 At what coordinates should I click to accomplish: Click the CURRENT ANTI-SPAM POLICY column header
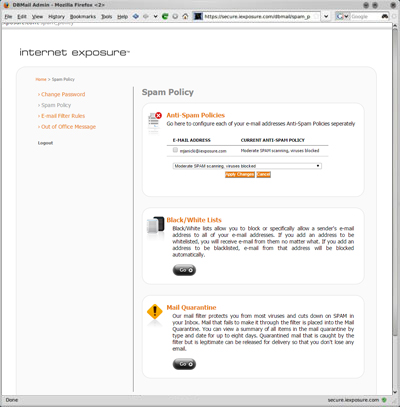[x=273, y=140]
